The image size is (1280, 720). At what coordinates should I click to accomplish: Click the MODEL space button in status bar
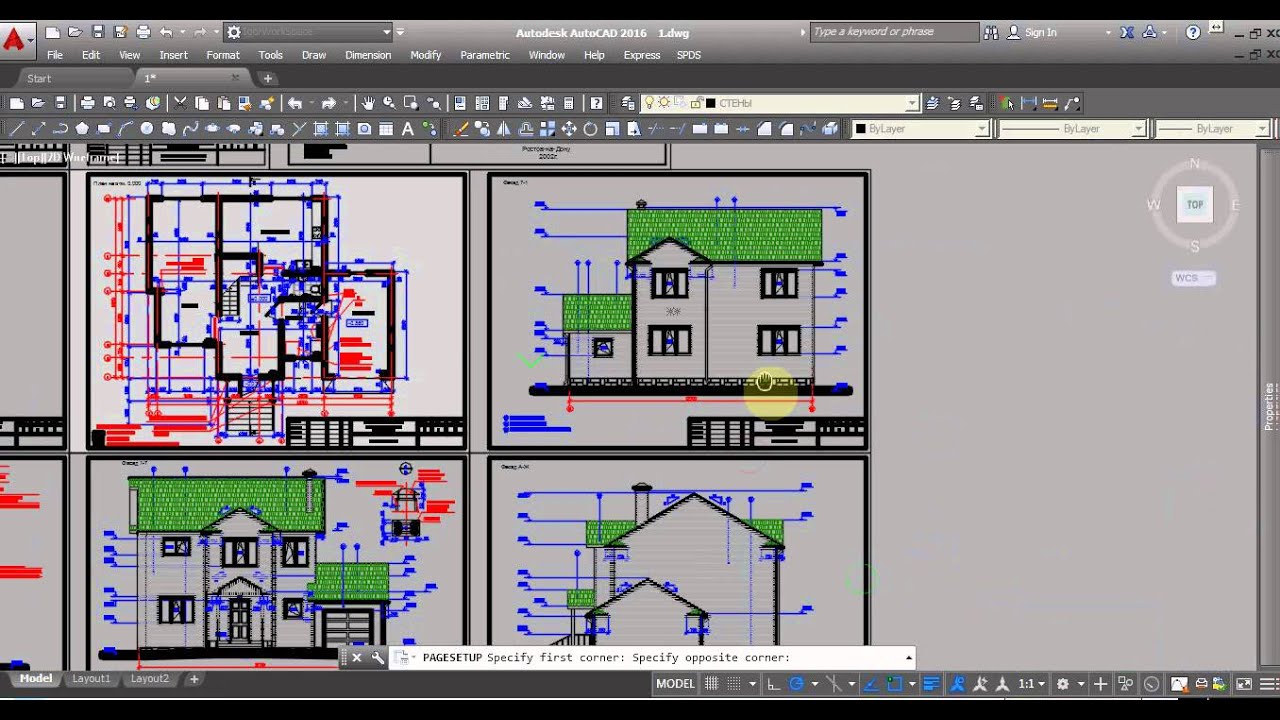(675, 684)
